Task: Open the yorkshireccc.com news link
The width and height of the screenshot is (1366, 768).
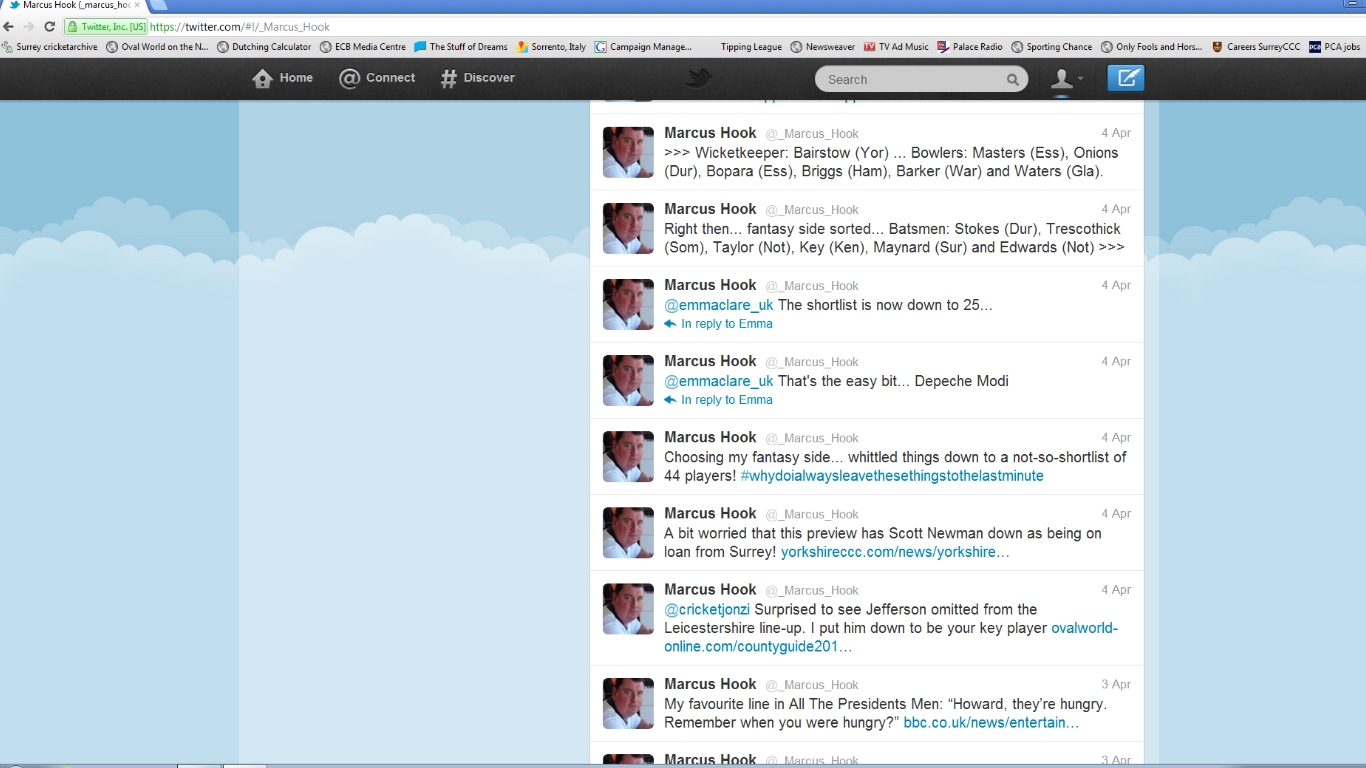Action: click(x=894, y=552)
